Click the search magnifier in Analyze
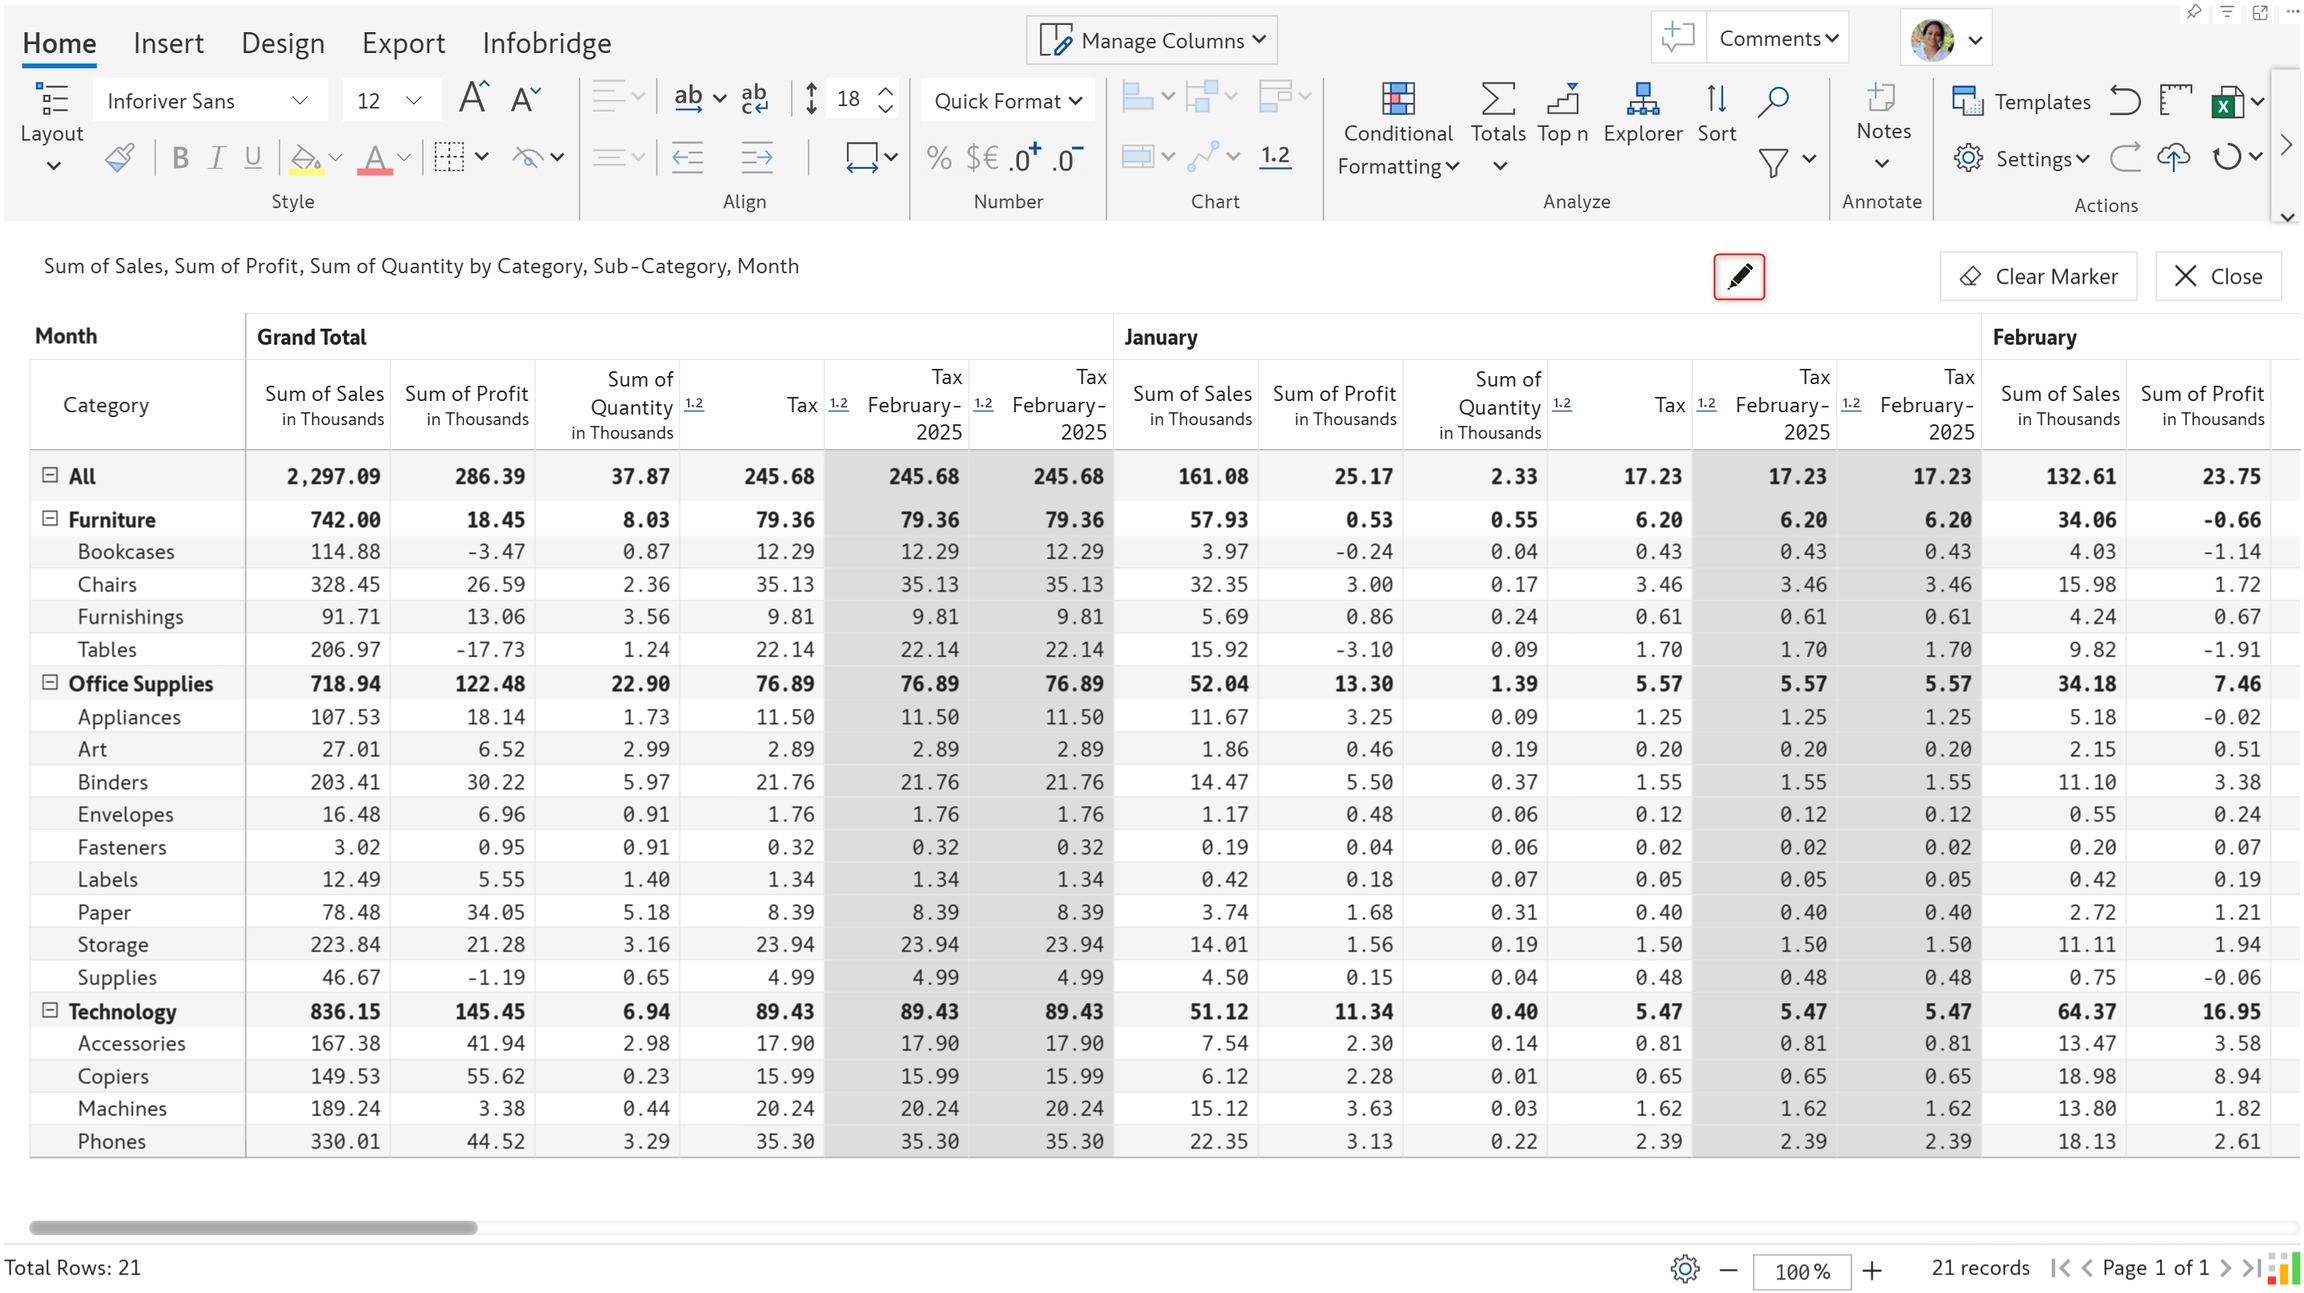Image resolution: width=2304 pixels, height=1293 pixels. tap(1773, 100)
